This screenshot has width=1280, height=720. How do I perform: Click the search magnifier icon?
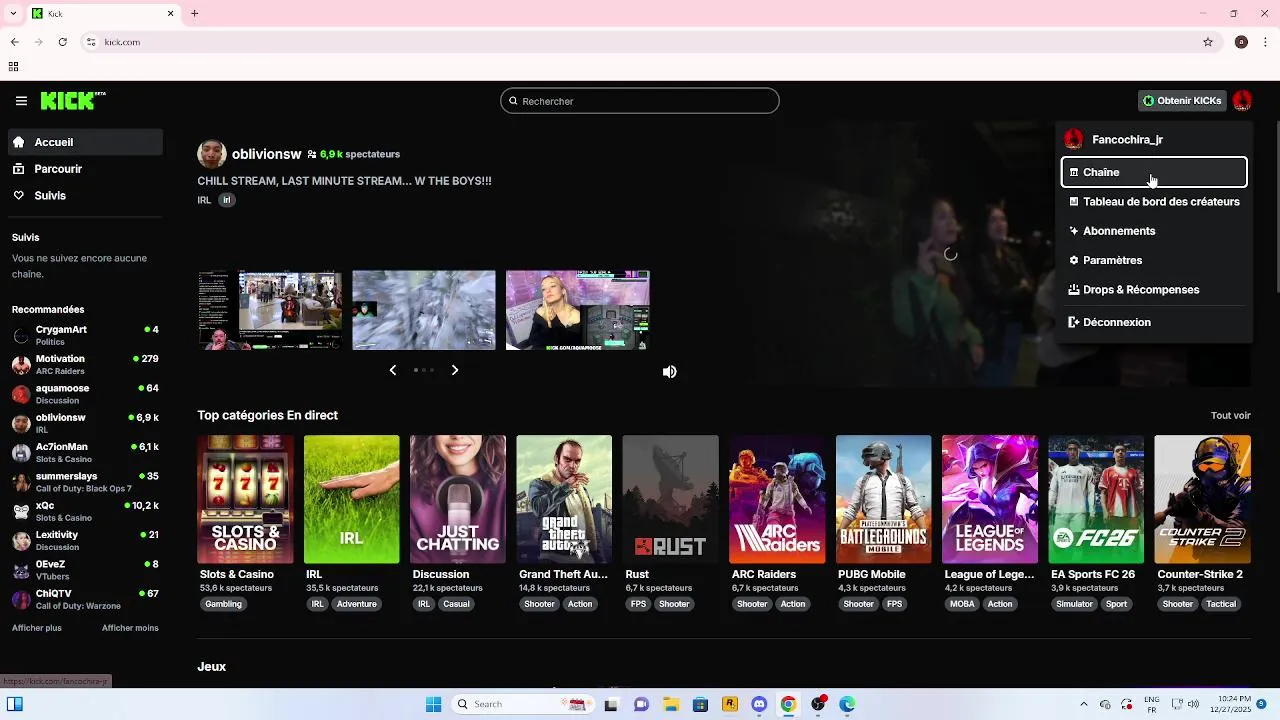pyautogui.click(x=513, y=101)
